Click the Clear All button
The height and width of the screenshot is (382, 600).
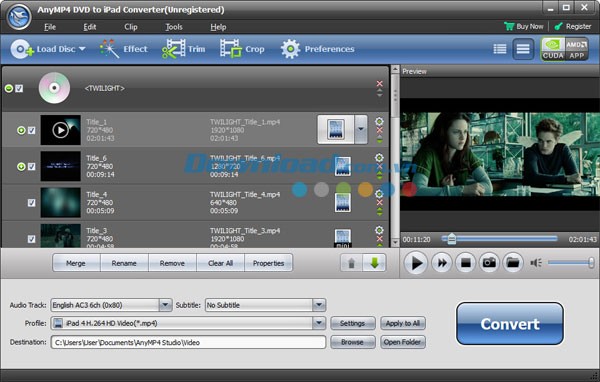(220, 263)
